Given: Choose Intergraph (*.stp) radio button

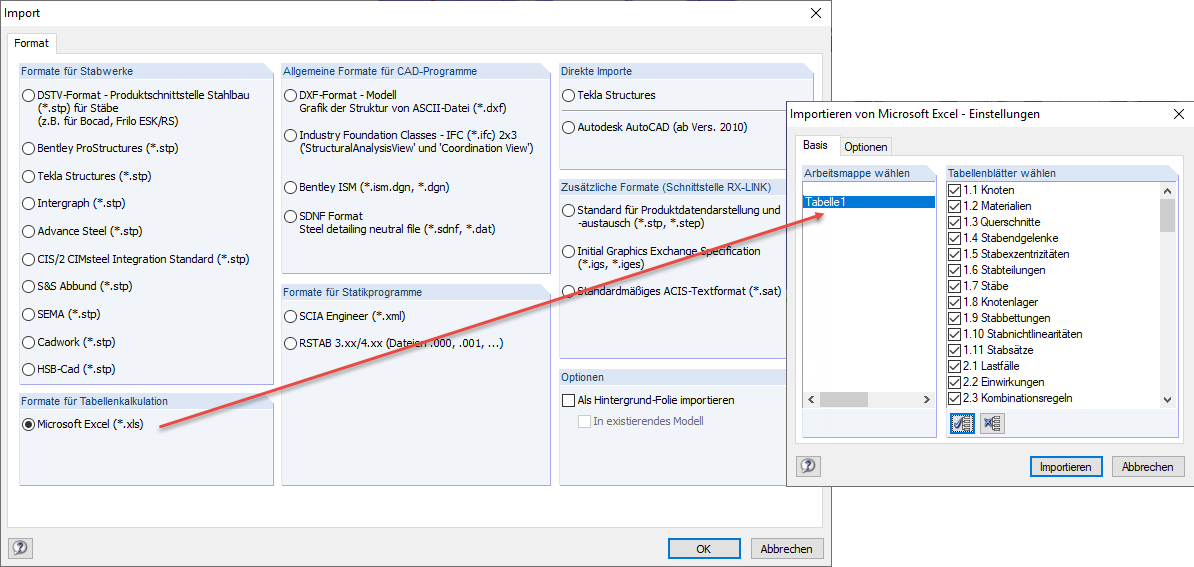Looking at the screenshot, I should (29, 204).
